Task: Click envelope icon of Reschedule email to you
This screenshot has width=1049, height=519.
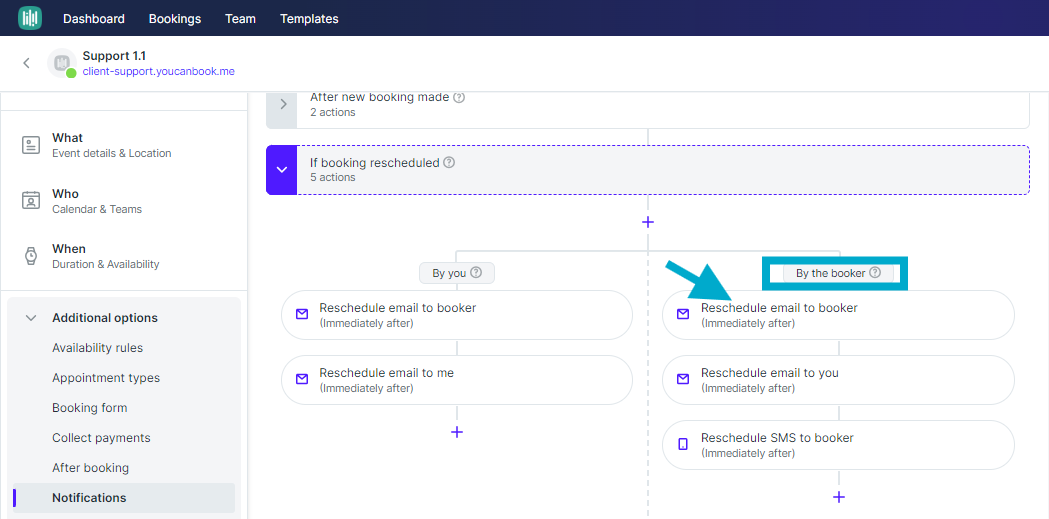Action: click(x=683, y=379)
